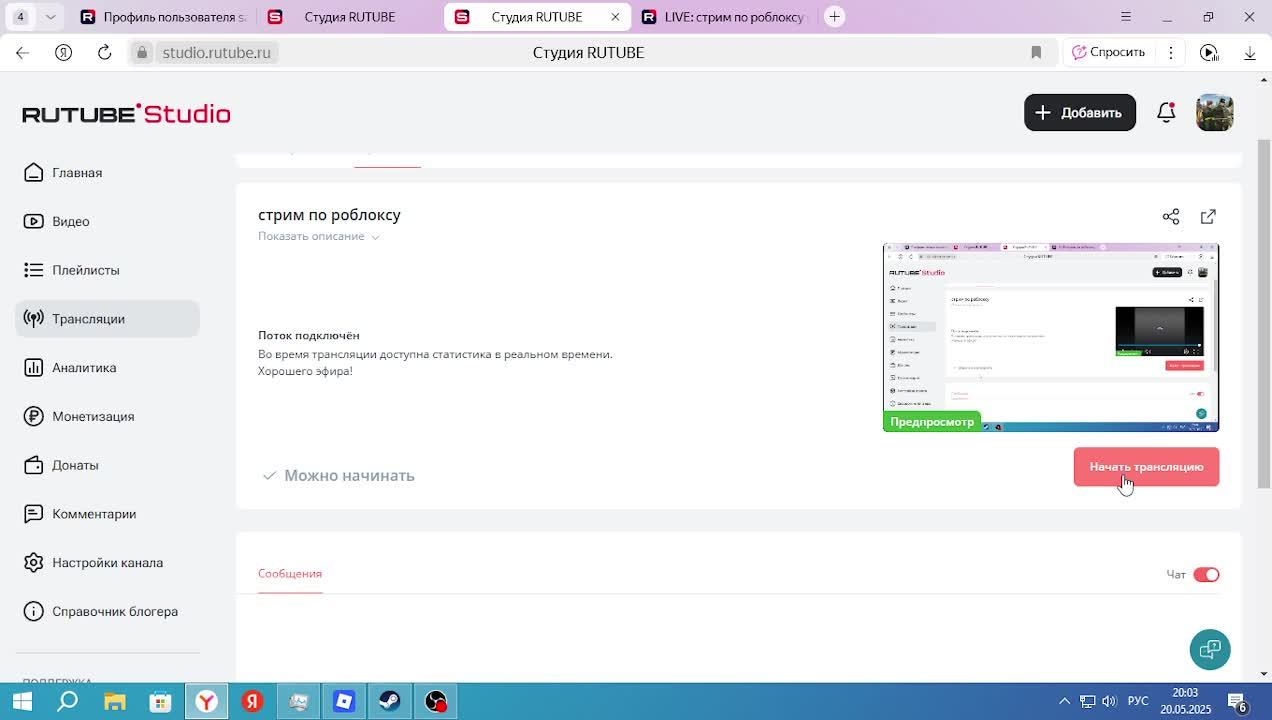Click the Трансляции broadcast icon
Screen dimensions: 1272x720
(x=34, y=319)
